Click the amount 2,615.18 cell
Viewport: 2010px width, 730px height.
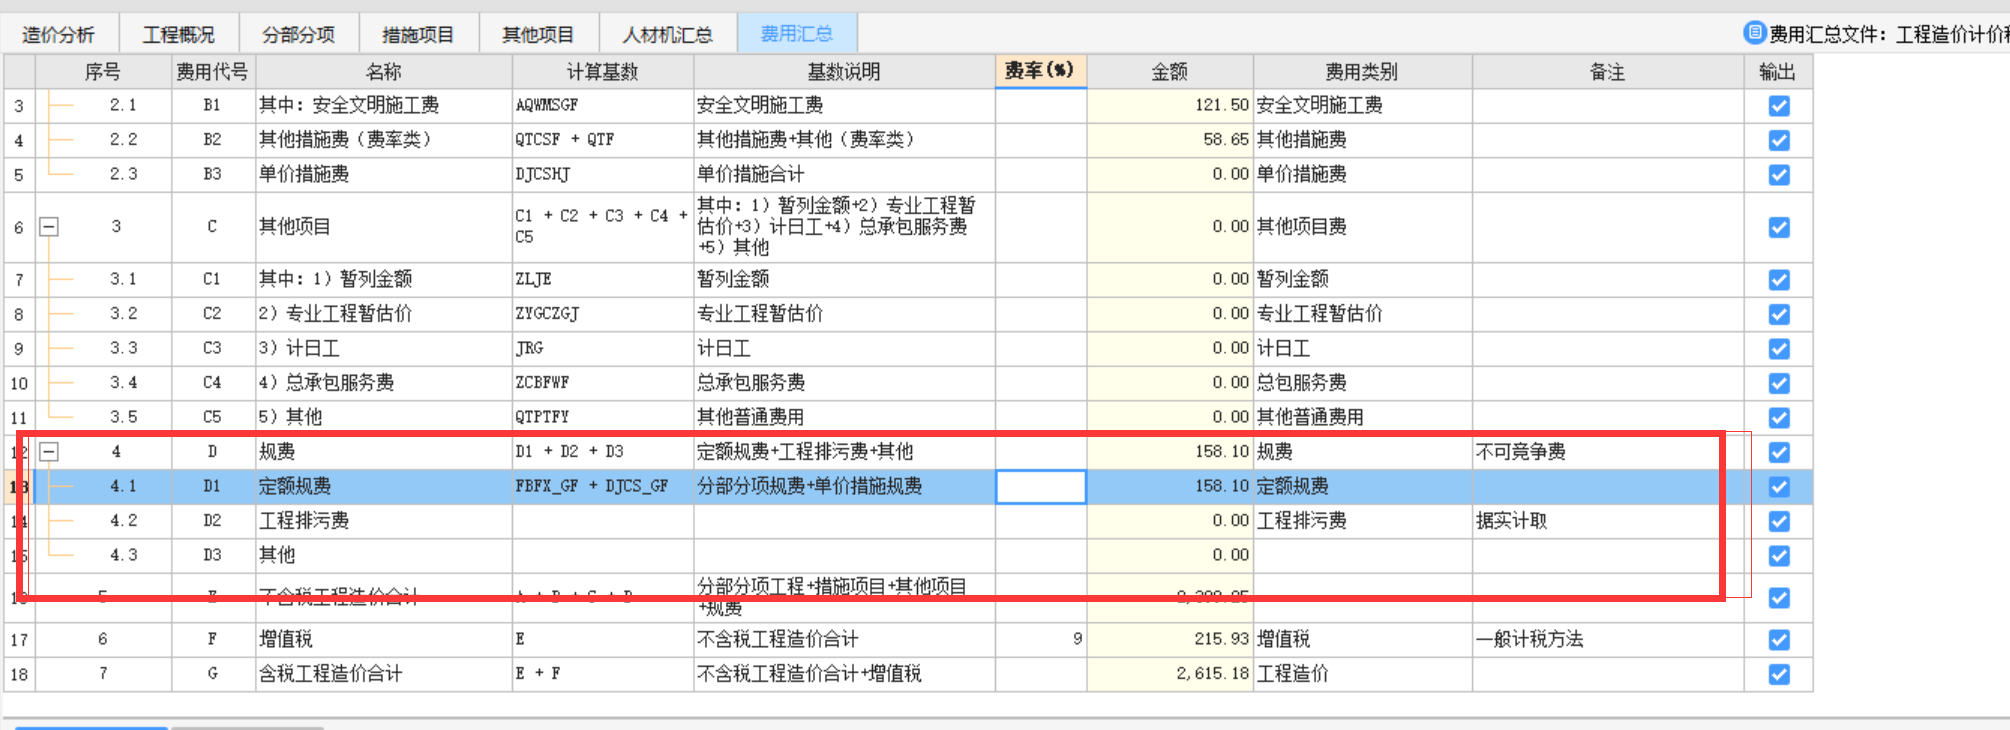[1170, 674]
